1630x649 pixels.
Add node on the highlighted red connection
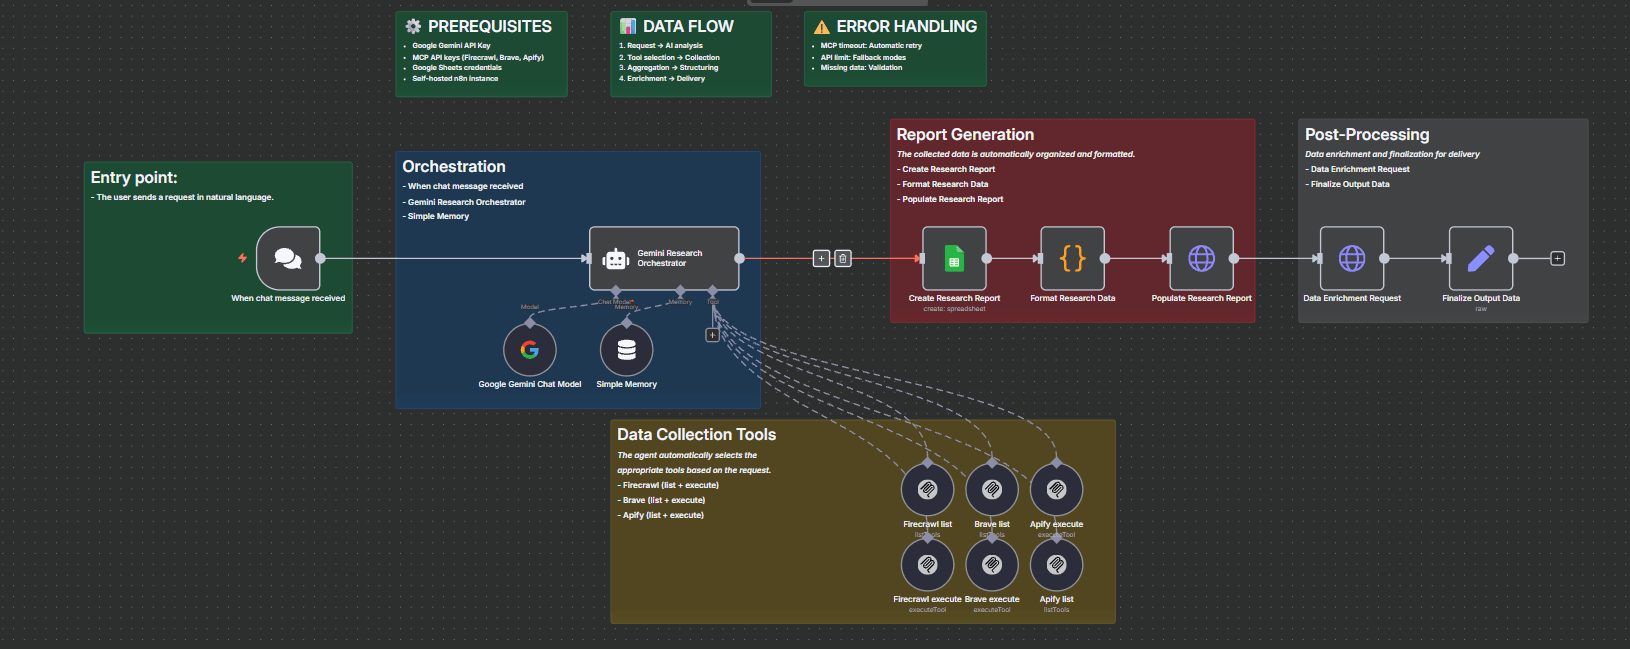(821, 259)
